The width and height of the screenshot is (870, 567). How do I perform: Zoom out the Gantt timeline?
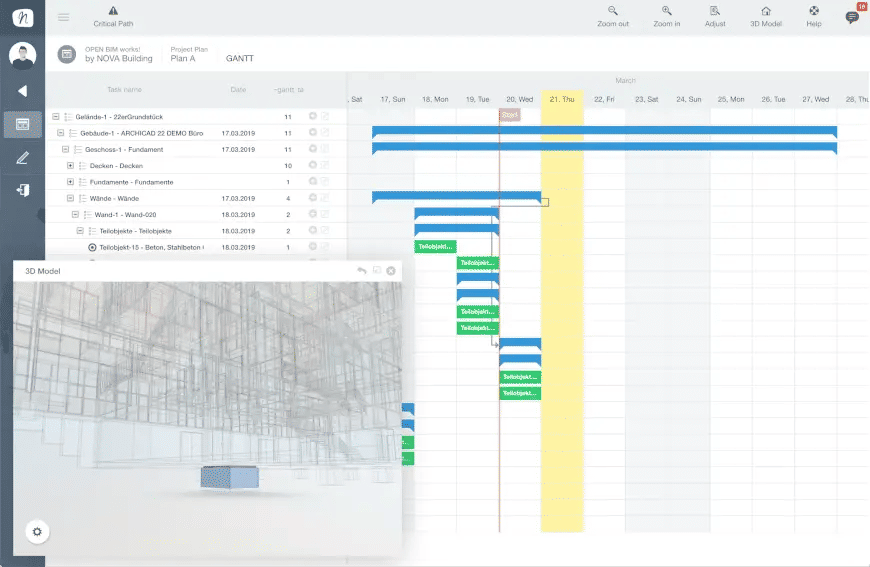(613, 16)
